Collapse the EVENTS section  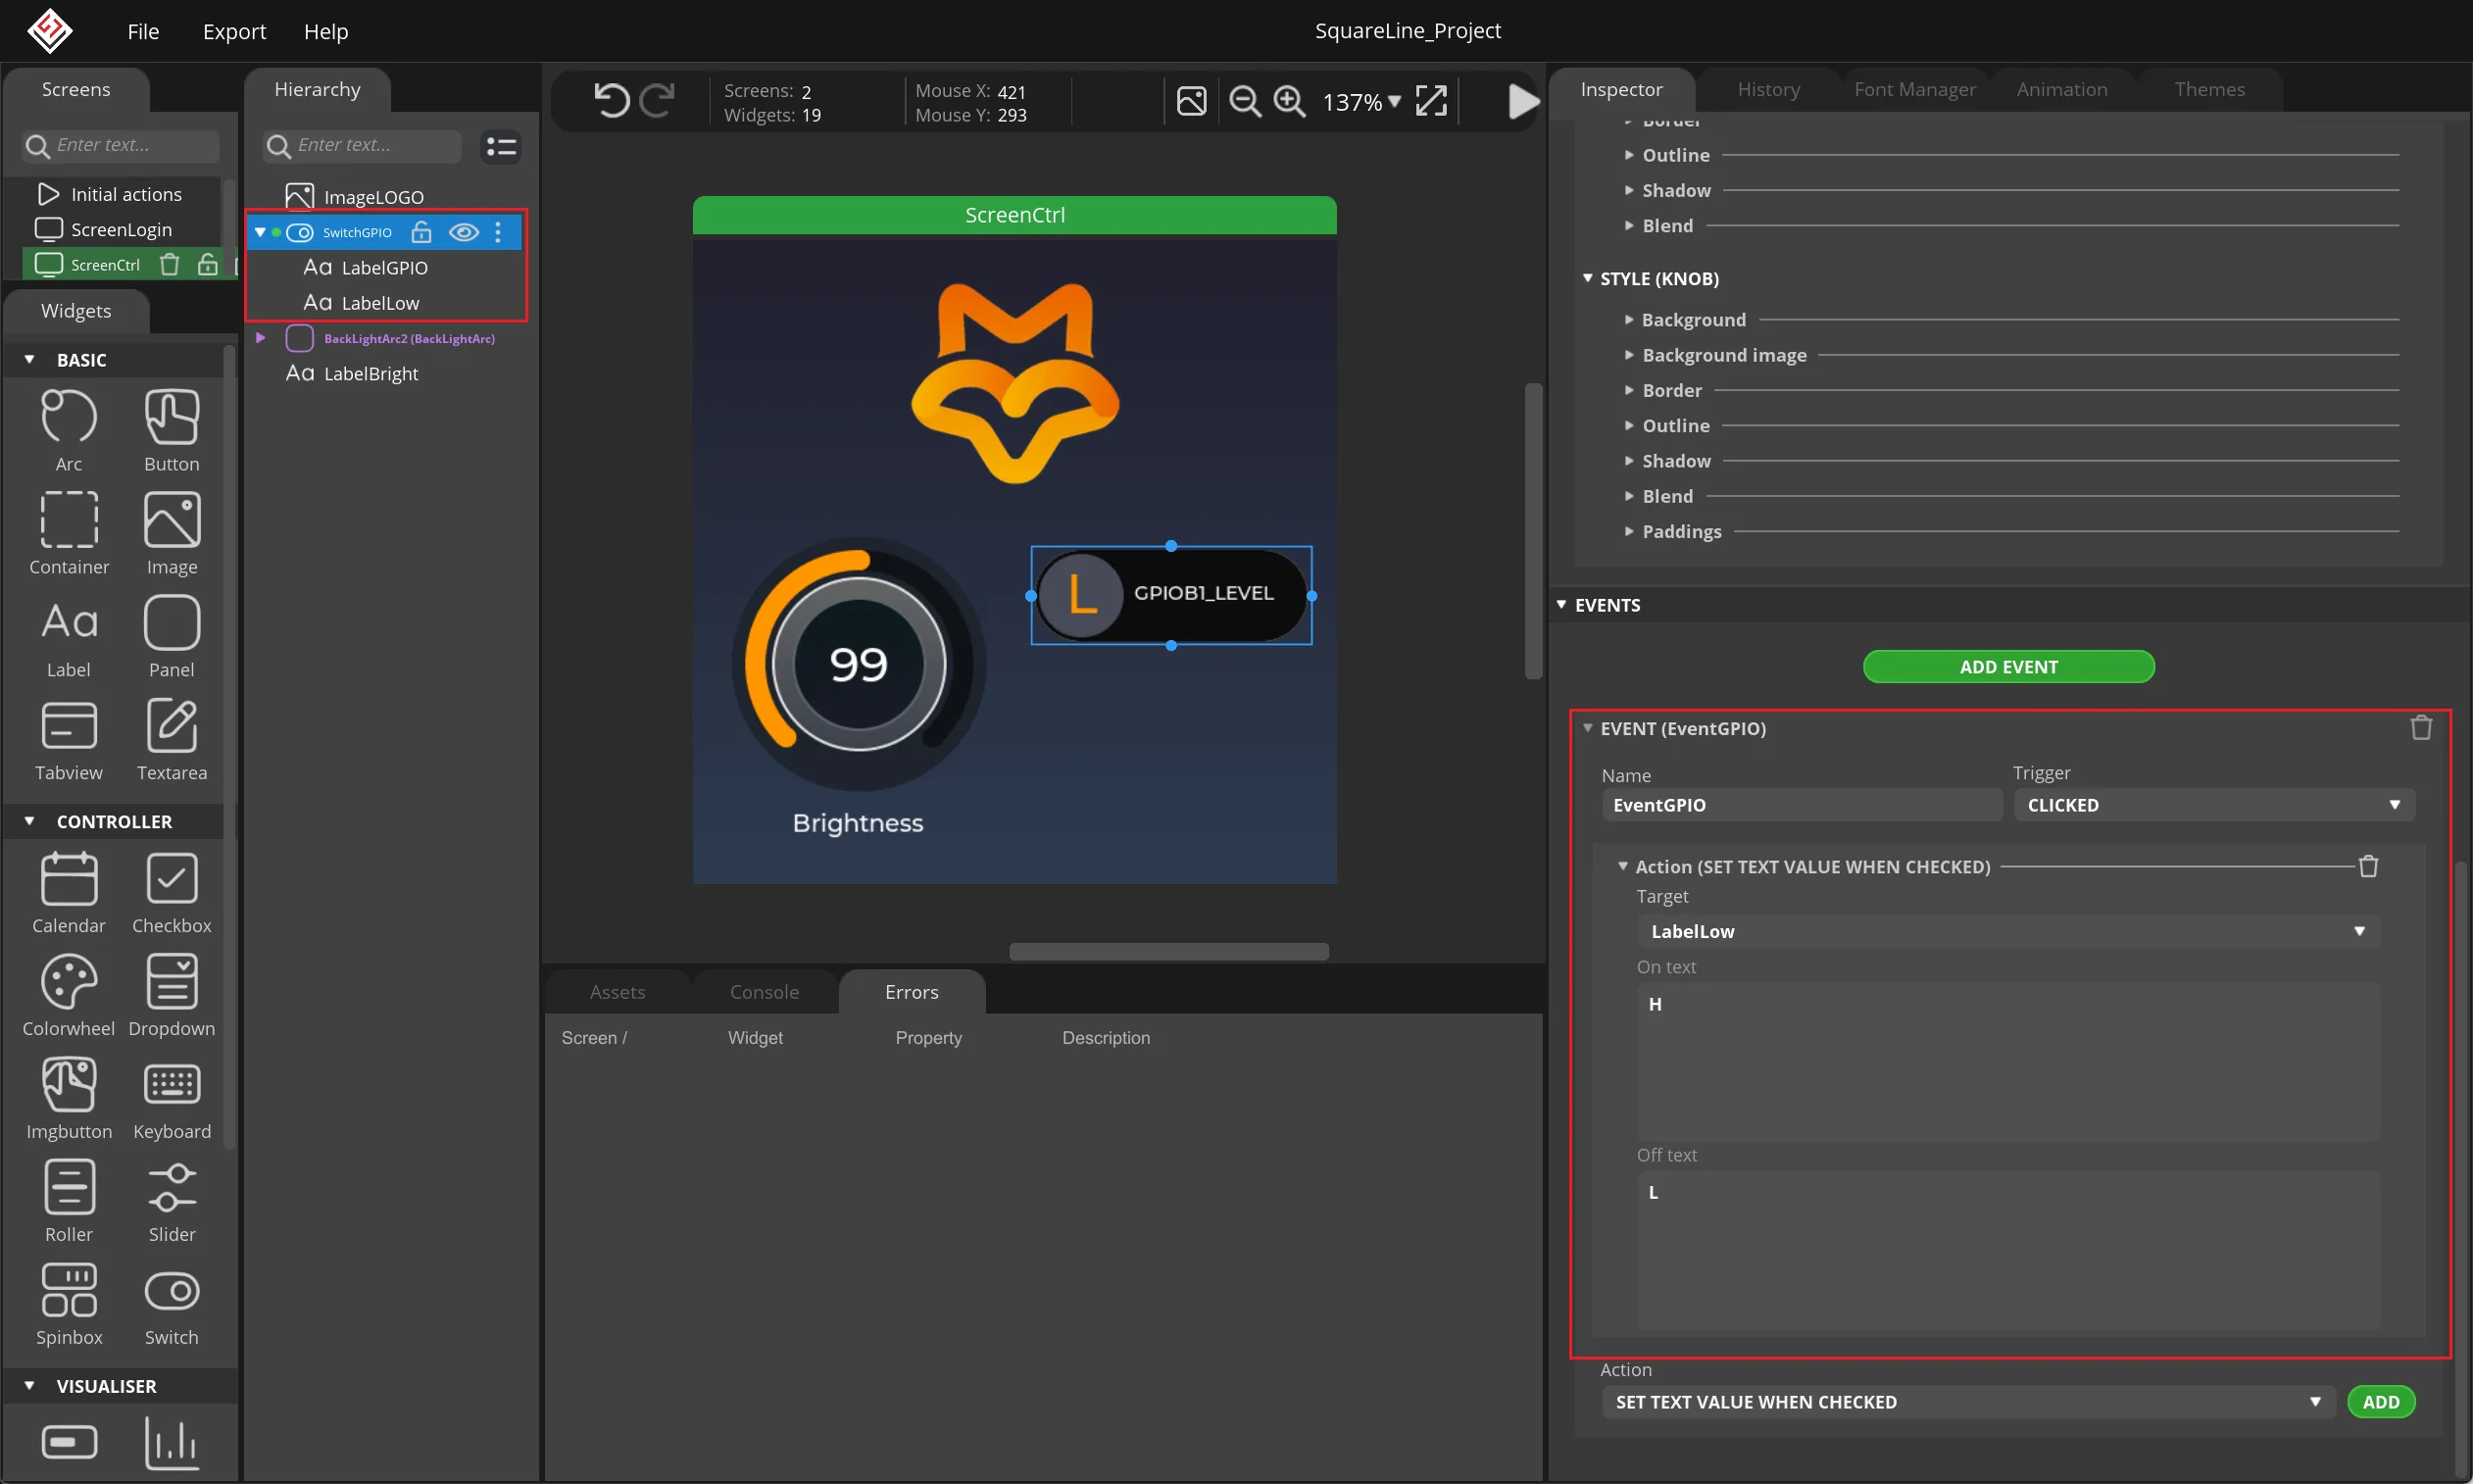1561,604
